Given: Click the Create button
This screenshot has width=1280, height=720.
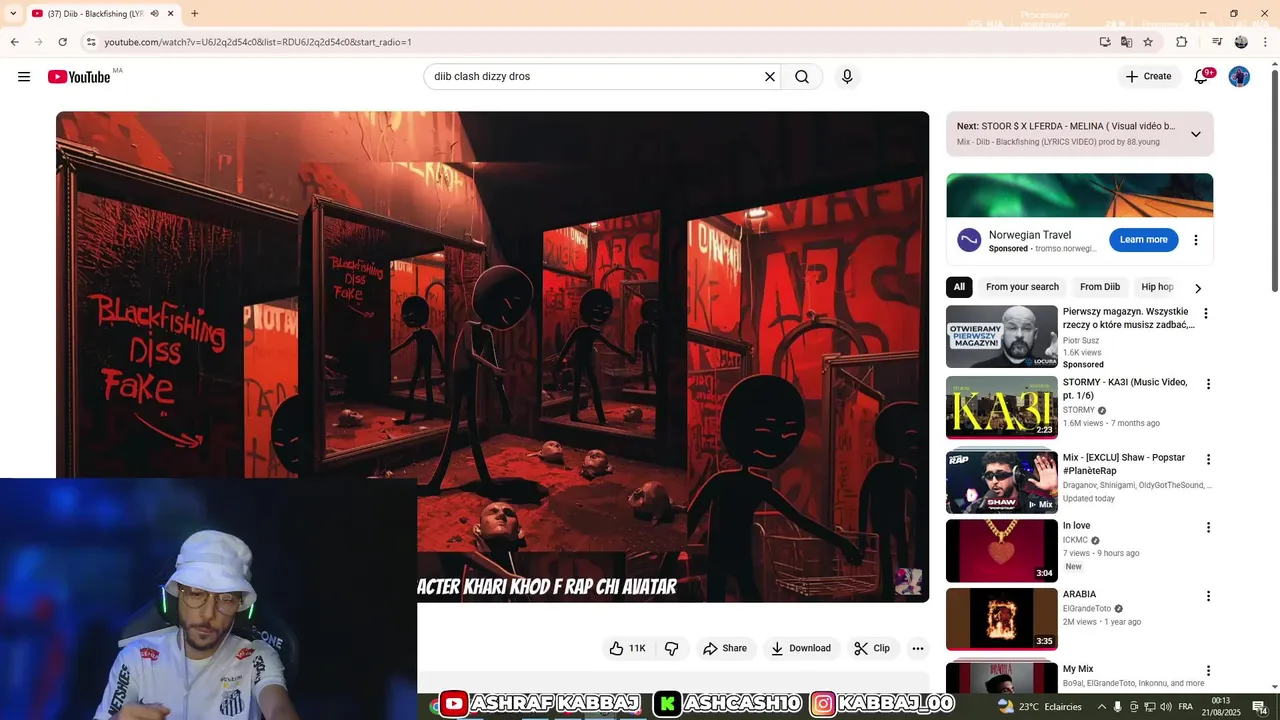Looking at the screenshot, I should [x=1148, y=77].
